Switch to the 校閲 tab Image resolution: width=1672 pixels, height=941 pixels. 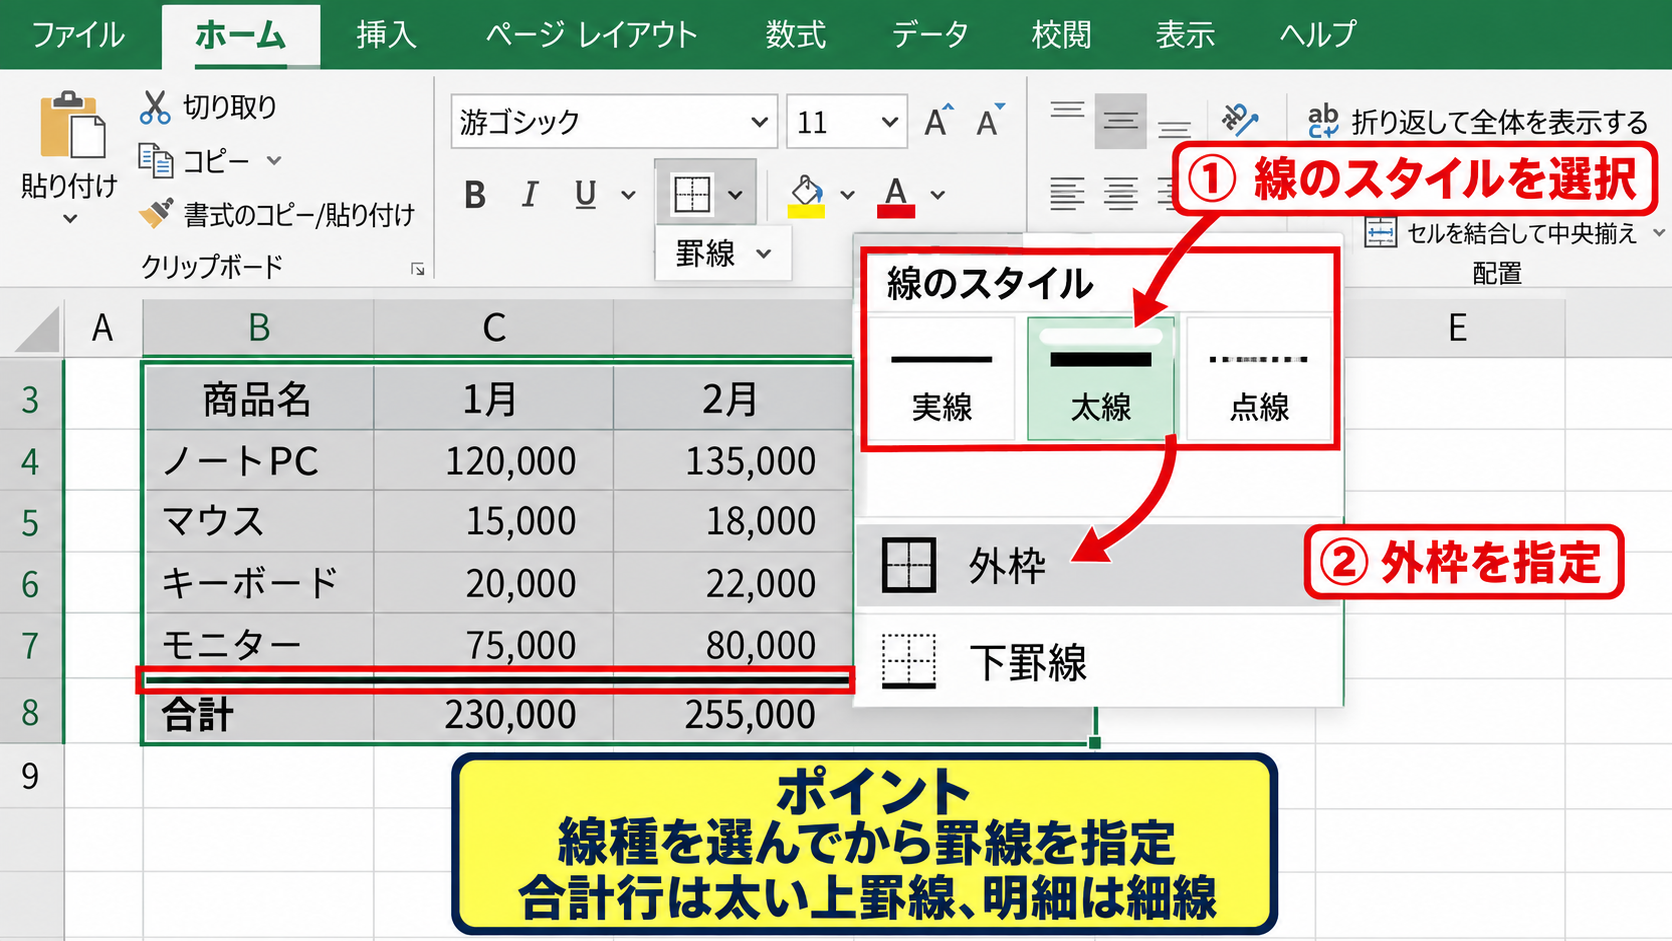(1062, 35)
